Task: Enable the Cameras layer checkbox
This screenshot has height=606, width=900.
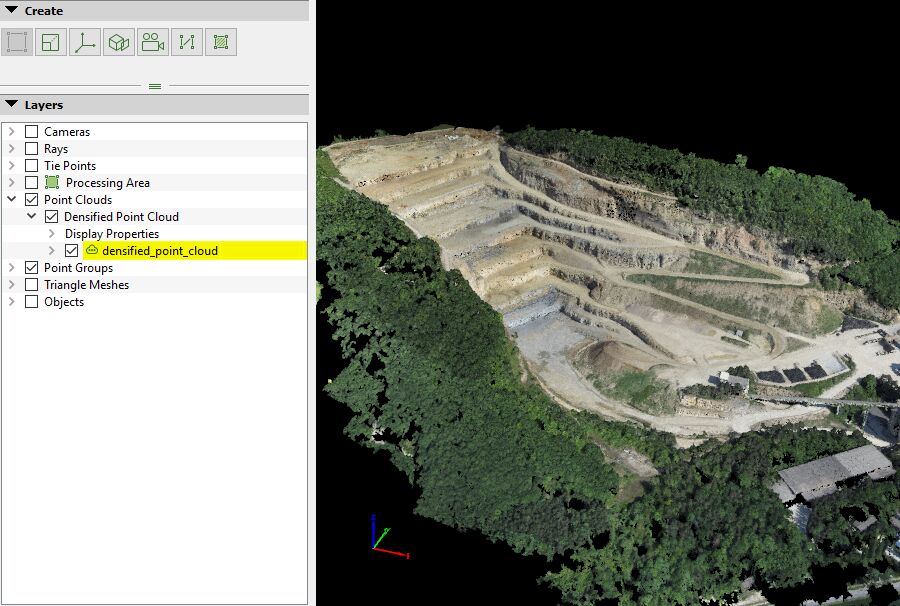Action: pos(31,131)
